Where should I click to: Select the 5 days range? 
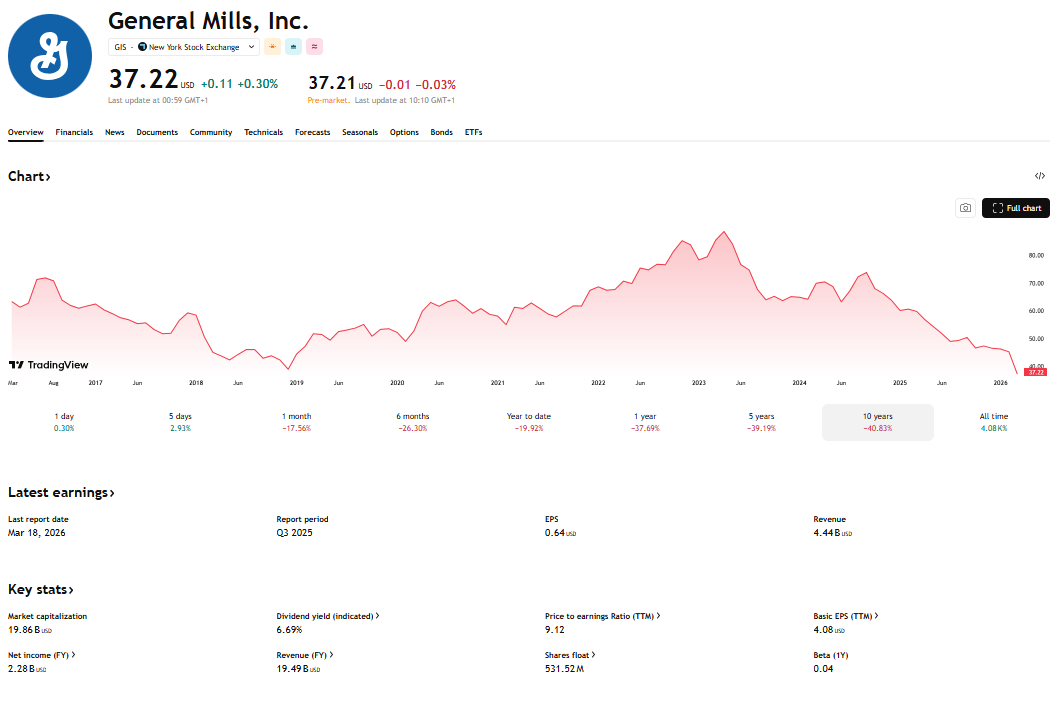coord(180,422)
